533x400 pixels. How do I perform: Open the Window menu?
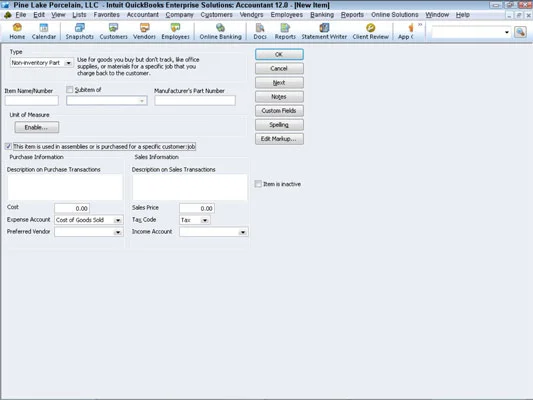[437, 15]
